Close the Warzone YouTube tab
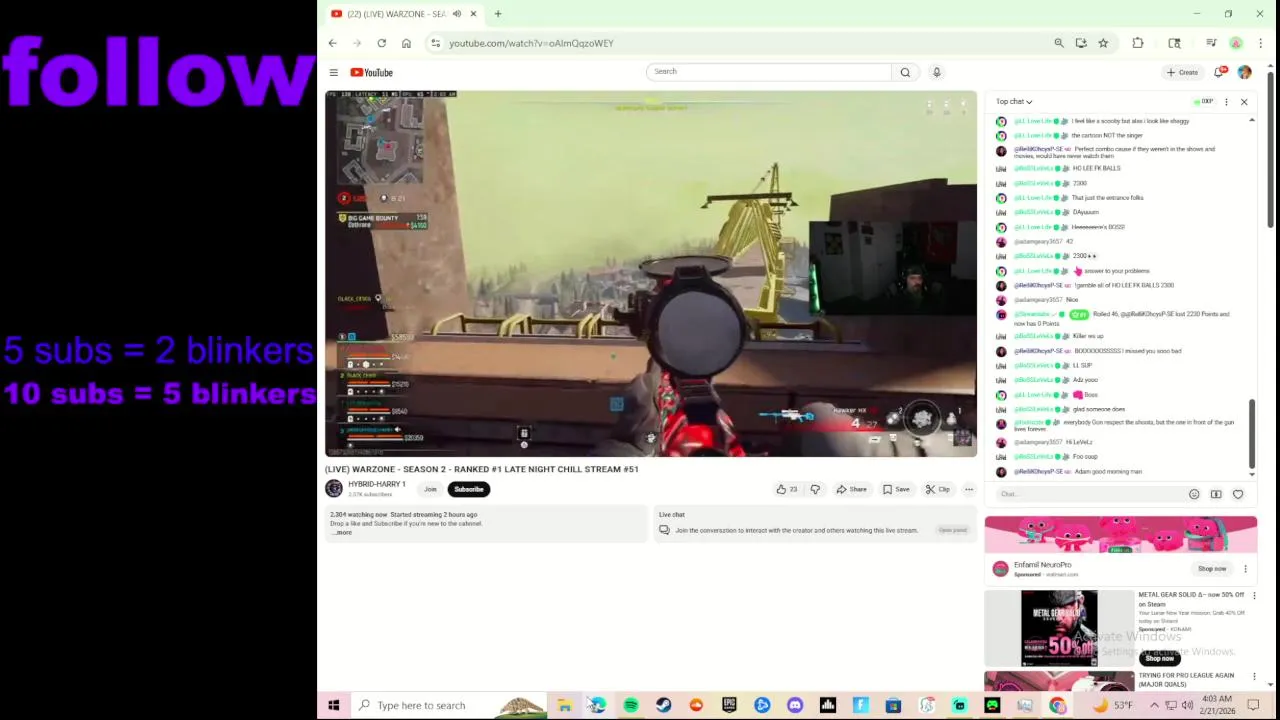Image resolution: width=1280 pixels, height=720 pixels. [x=472, y=14]
